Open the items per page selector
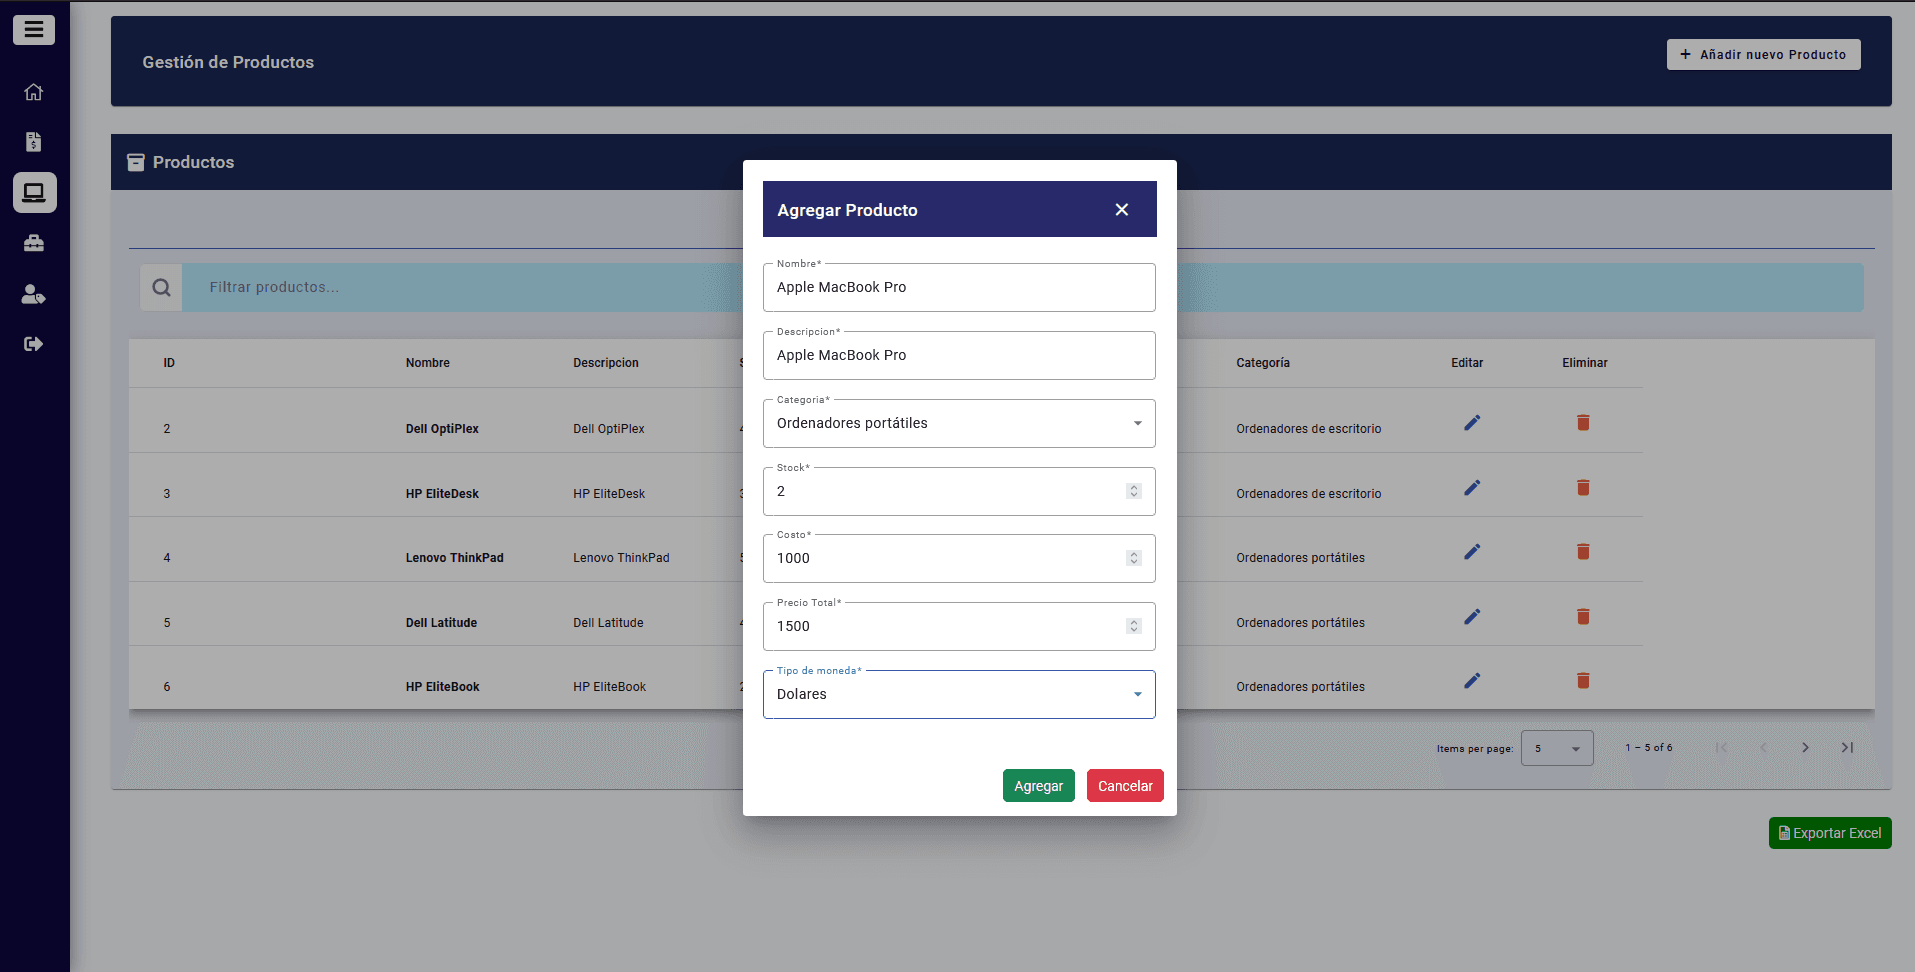 point(1556,748)
